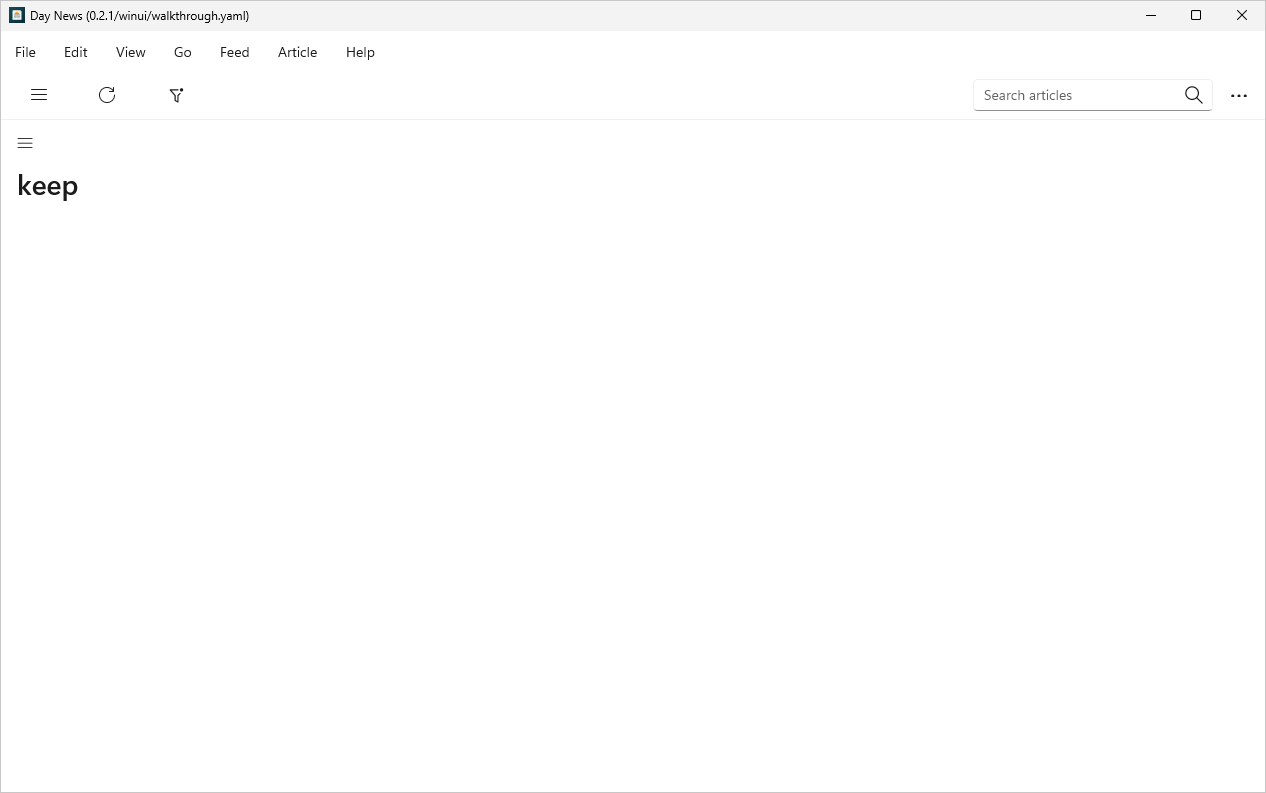The width and height of the screenshot is (1266, 793).
Task: Refresh feeds with the circular arrow icon
Action: tap(107, 95)
